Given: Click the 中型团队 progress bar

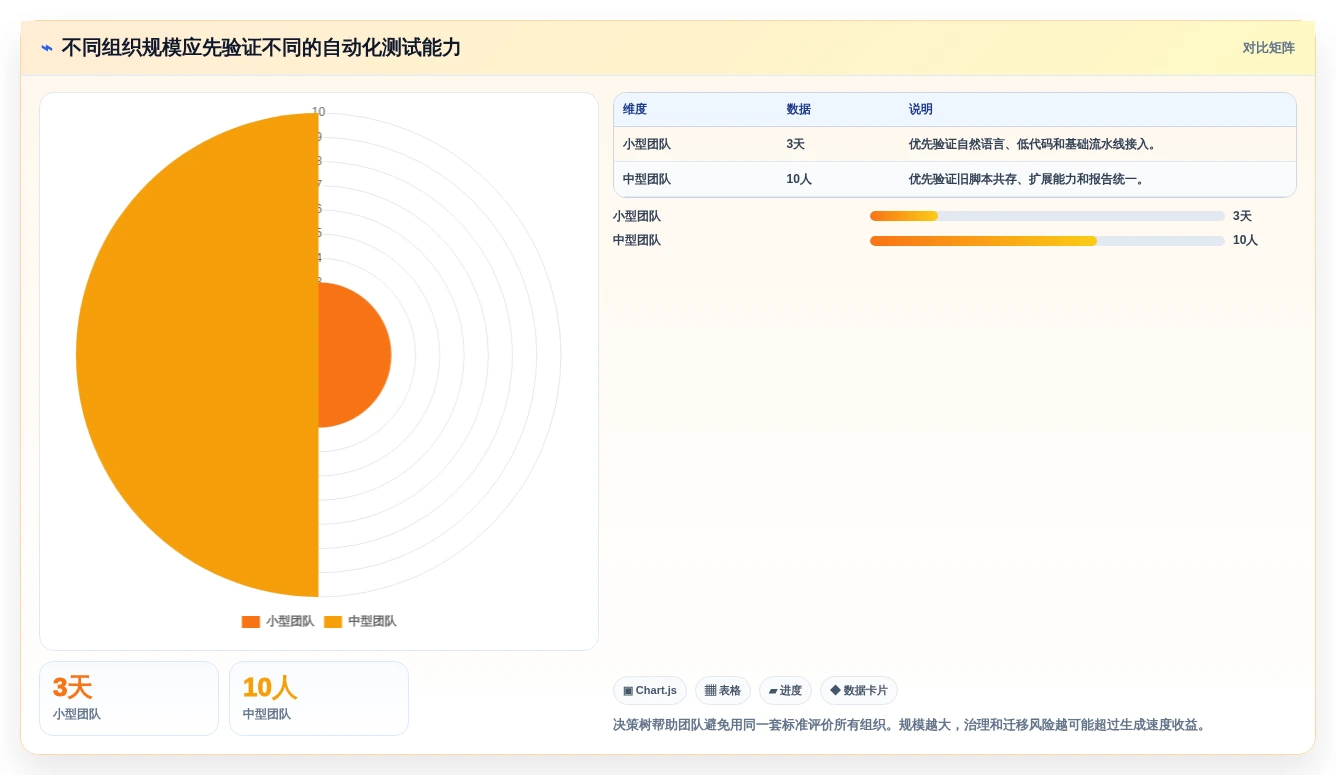Looking at the screenshot, I should point(1047,240).
